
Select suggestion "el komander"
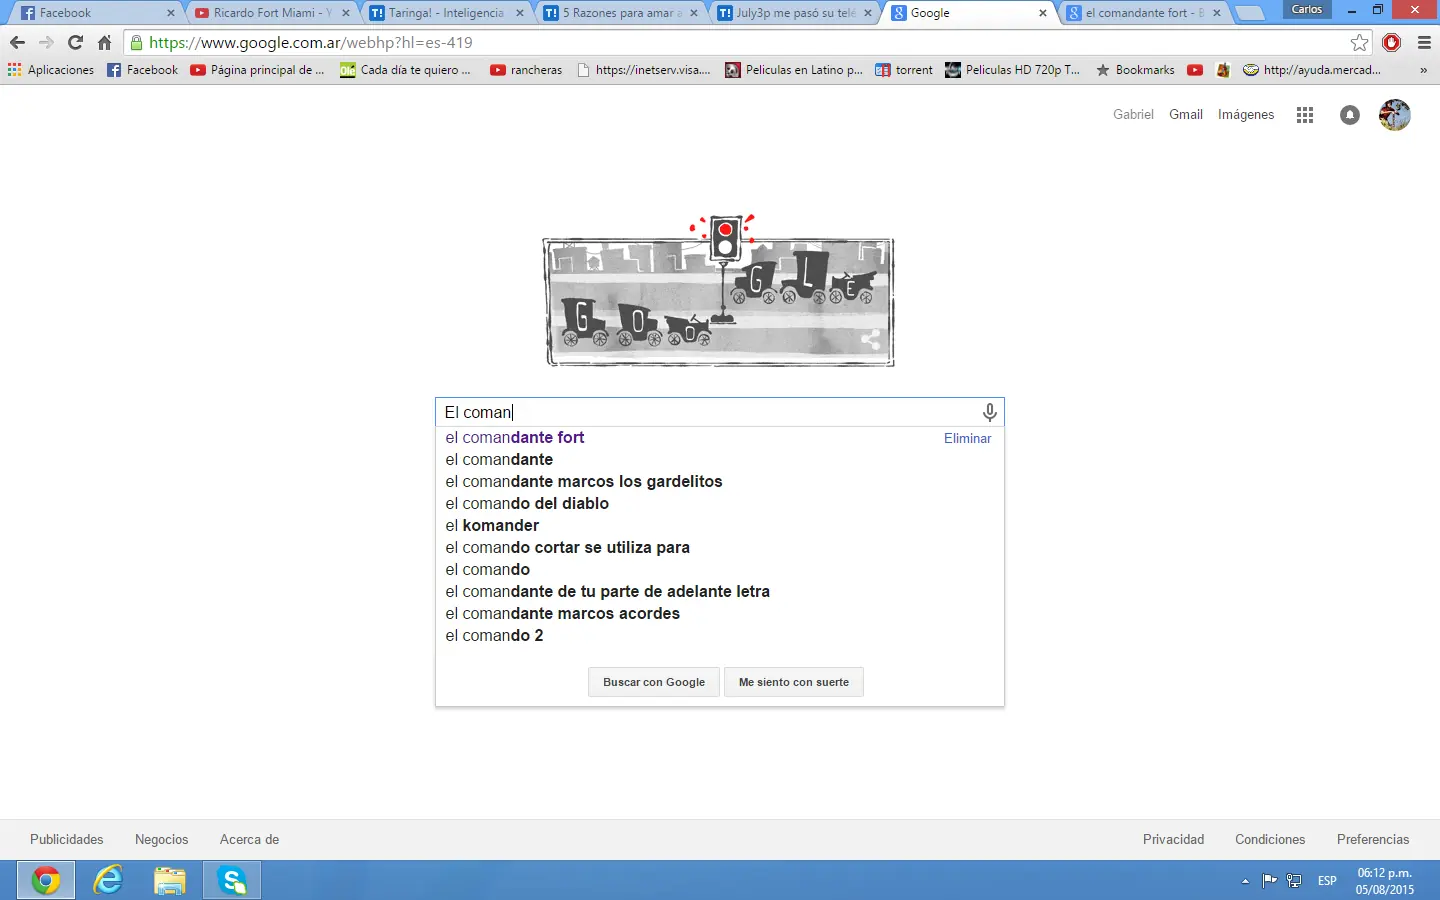pos(492,526)
